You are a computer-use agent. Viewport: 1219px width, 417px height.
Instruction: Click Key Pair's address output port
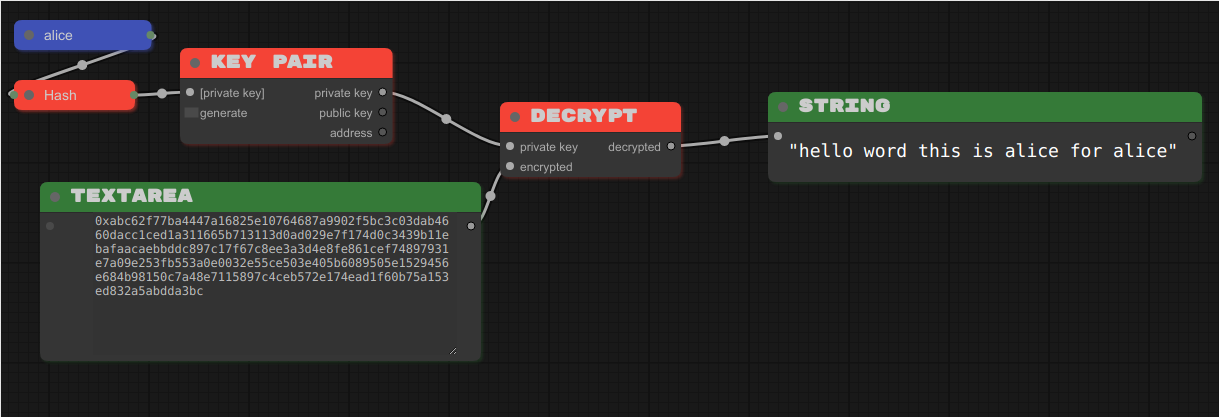pos(382,133)
